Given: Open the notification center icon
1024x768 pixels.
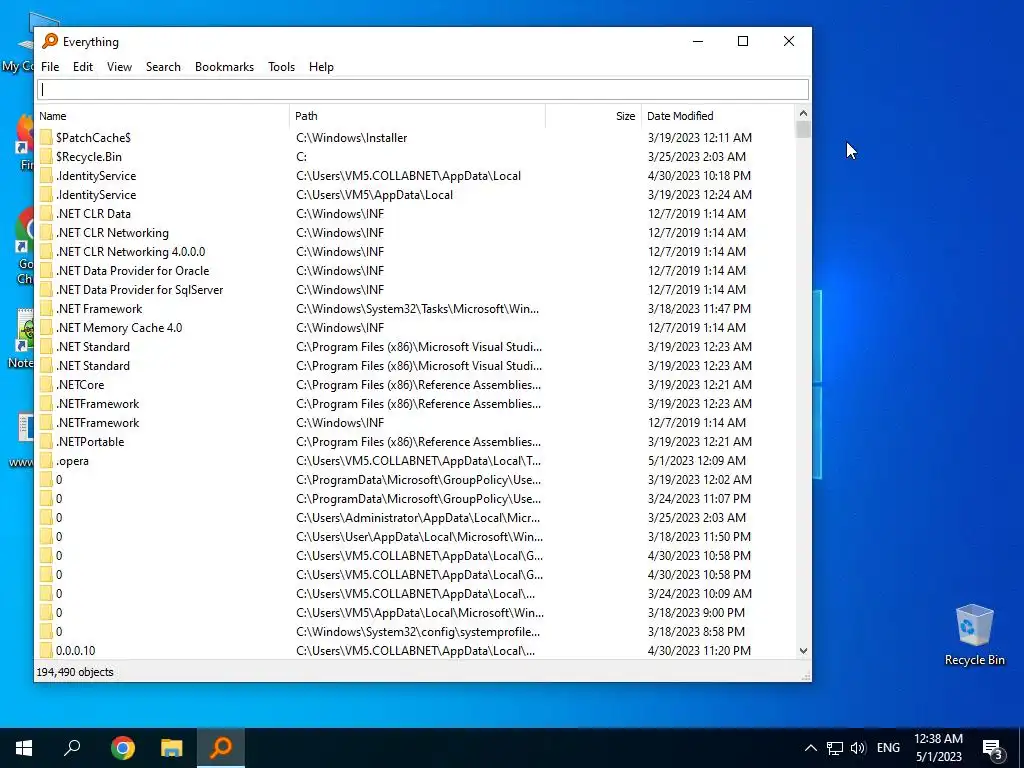Looking at the screenshot, I should [x=993, y=749].
